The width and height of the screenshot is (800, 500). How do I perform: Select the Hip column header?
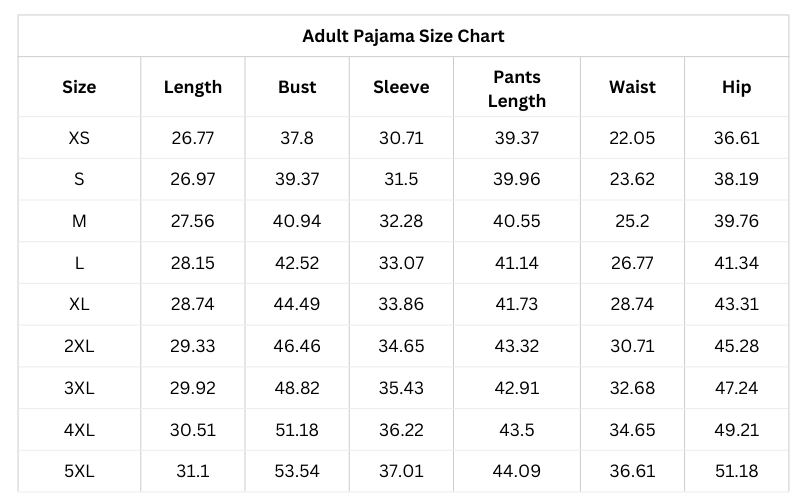click(736, 87)
